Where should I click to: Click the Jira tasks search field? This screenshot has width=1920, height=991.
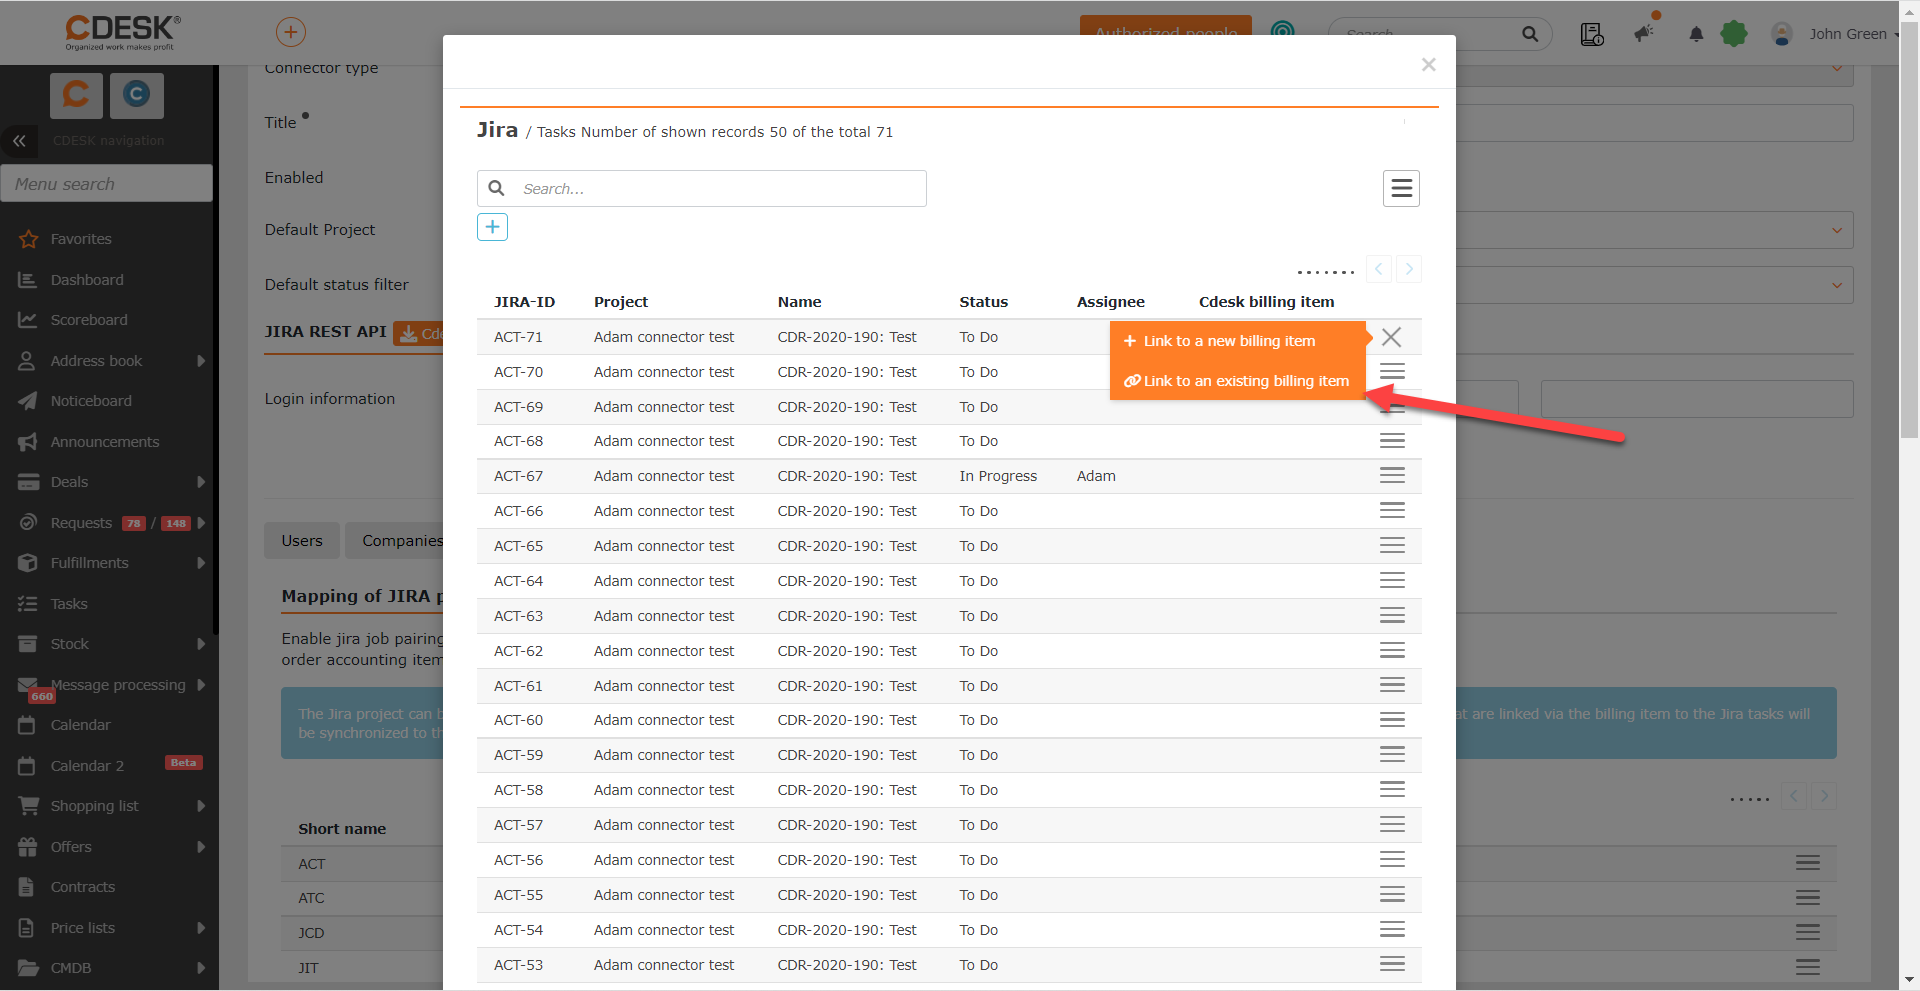tap(702, 189)
